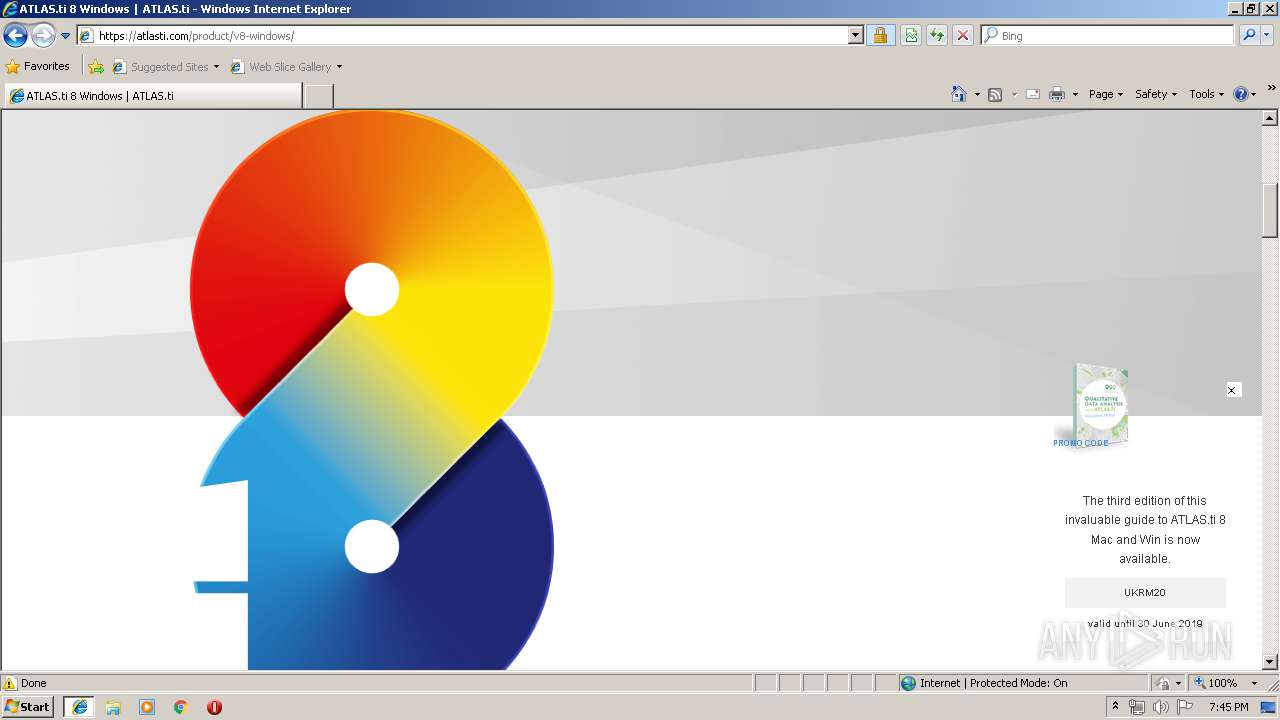The height and width of the screenshot is (720, 1280).
Task: Click the Read Mail envelope icon
Action: coord(1033,95)
